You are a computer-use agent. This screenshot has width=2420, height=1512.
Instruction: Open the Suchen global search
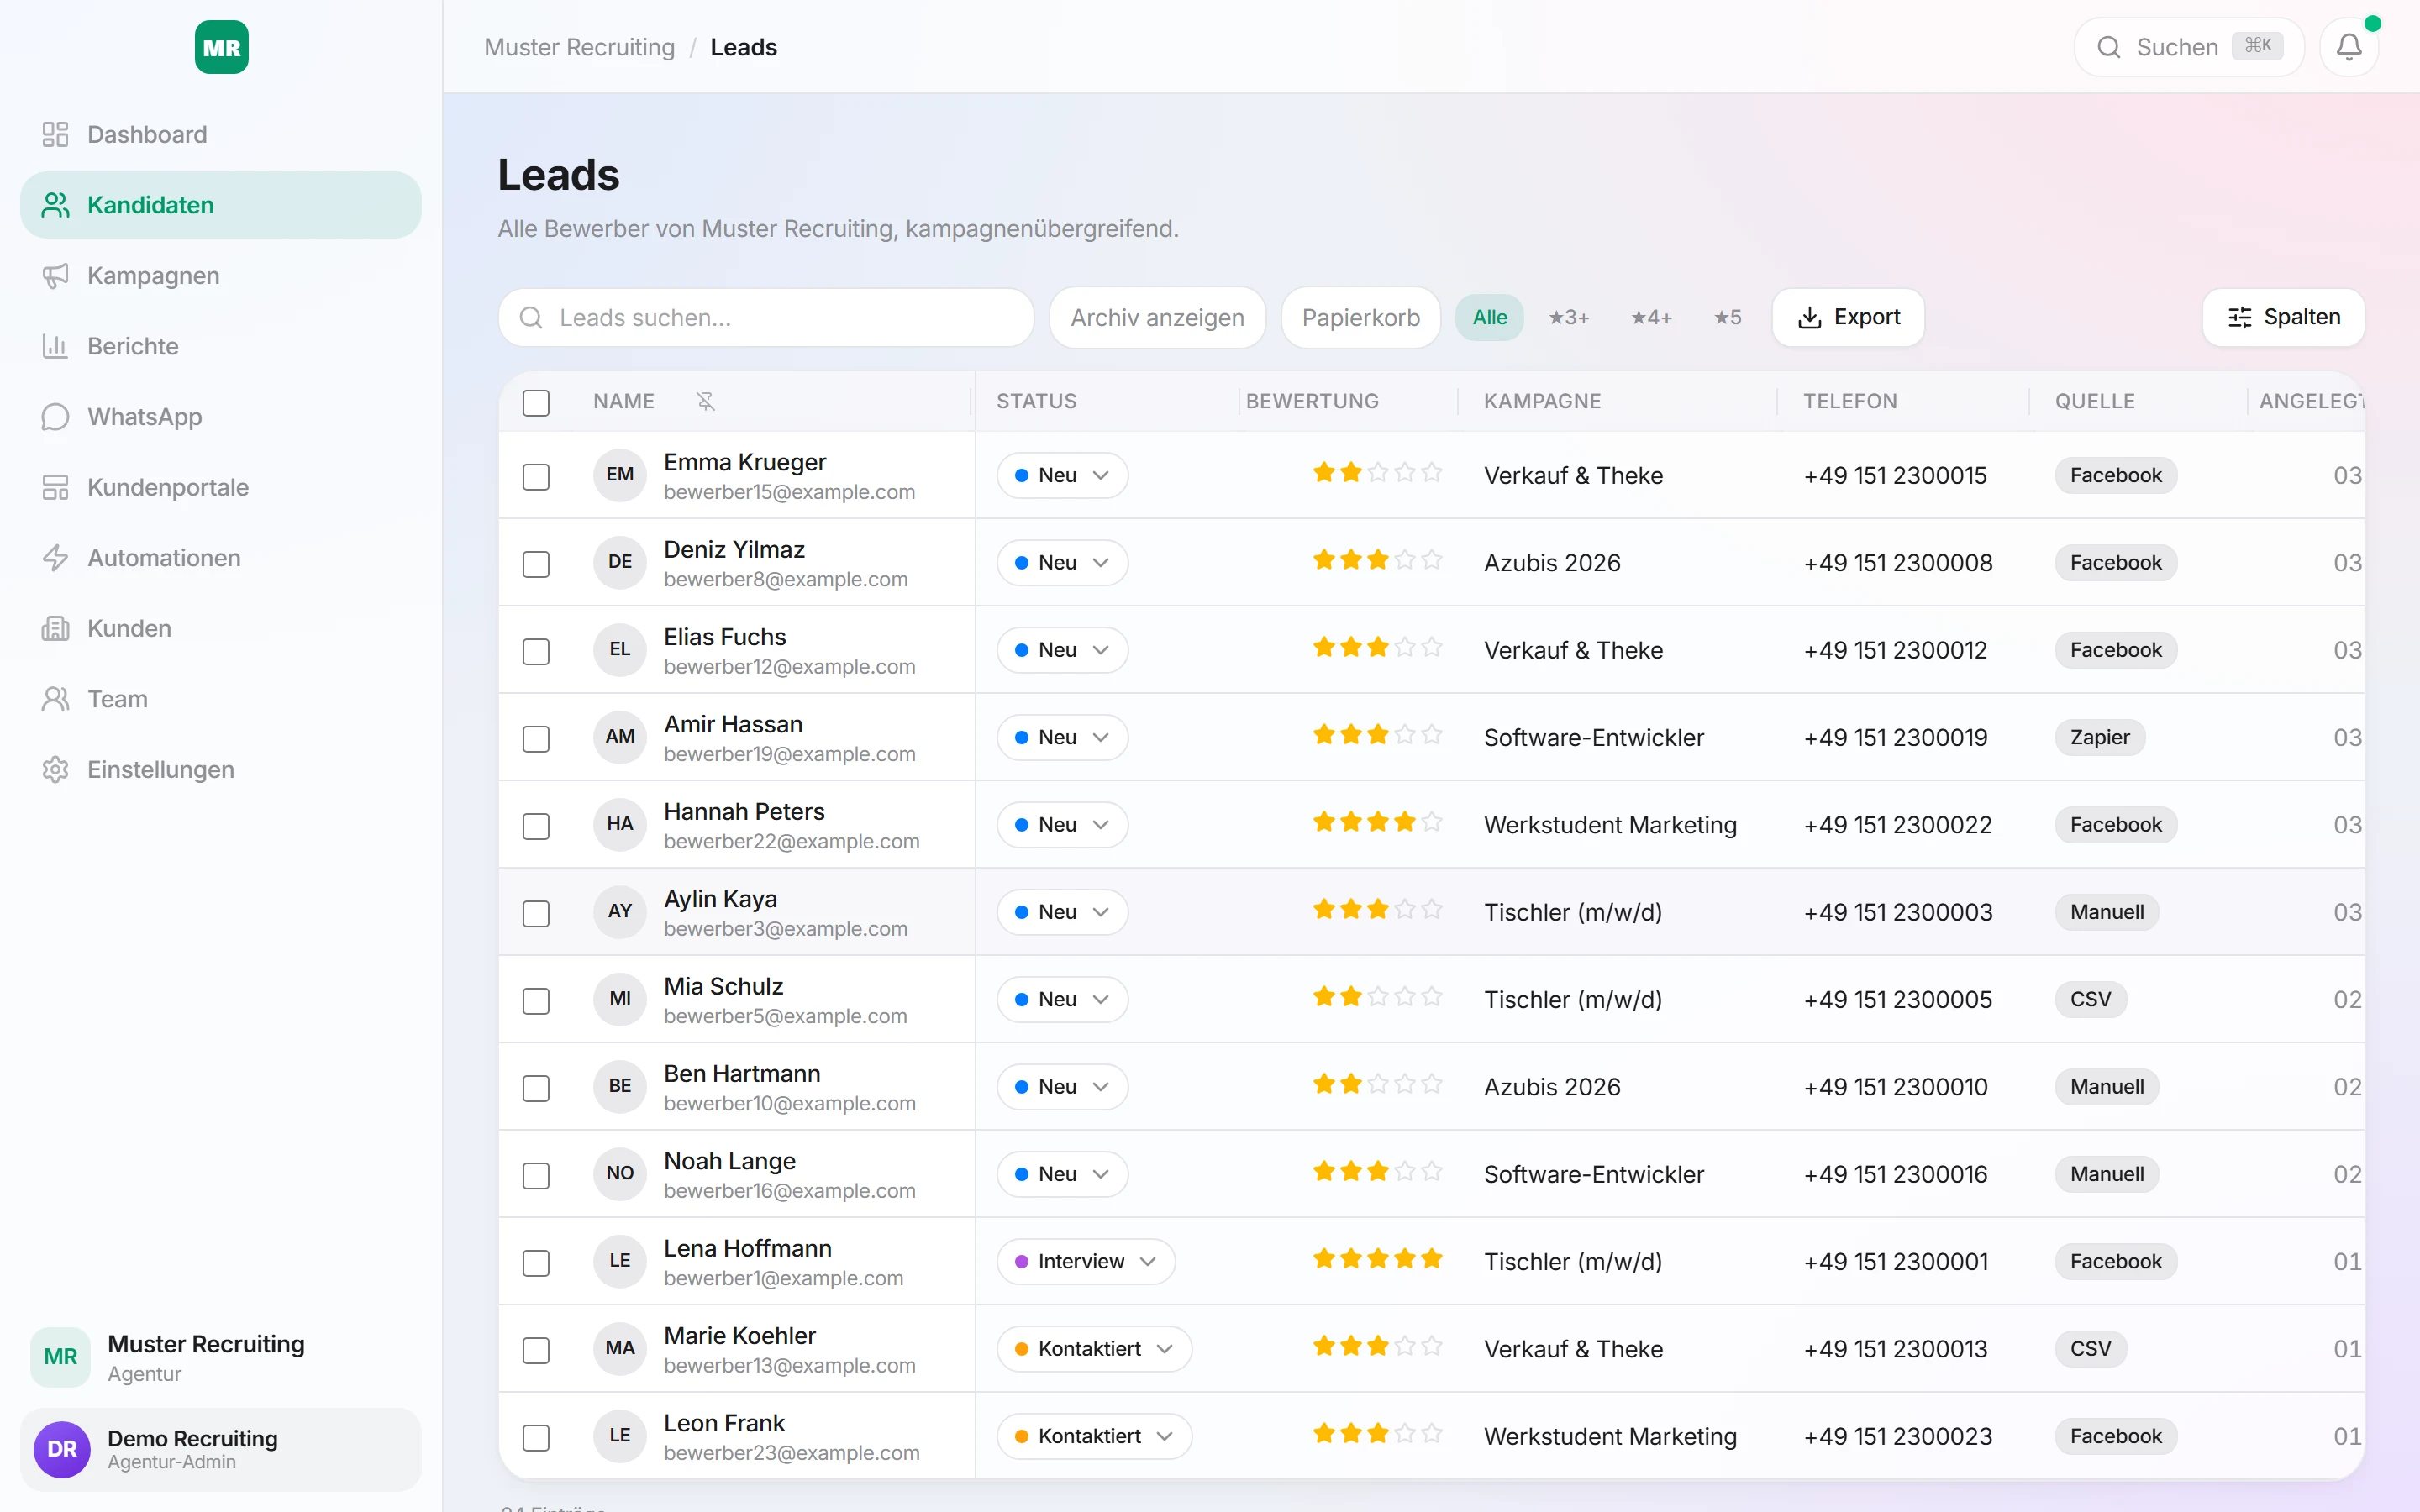[2189, 47]
